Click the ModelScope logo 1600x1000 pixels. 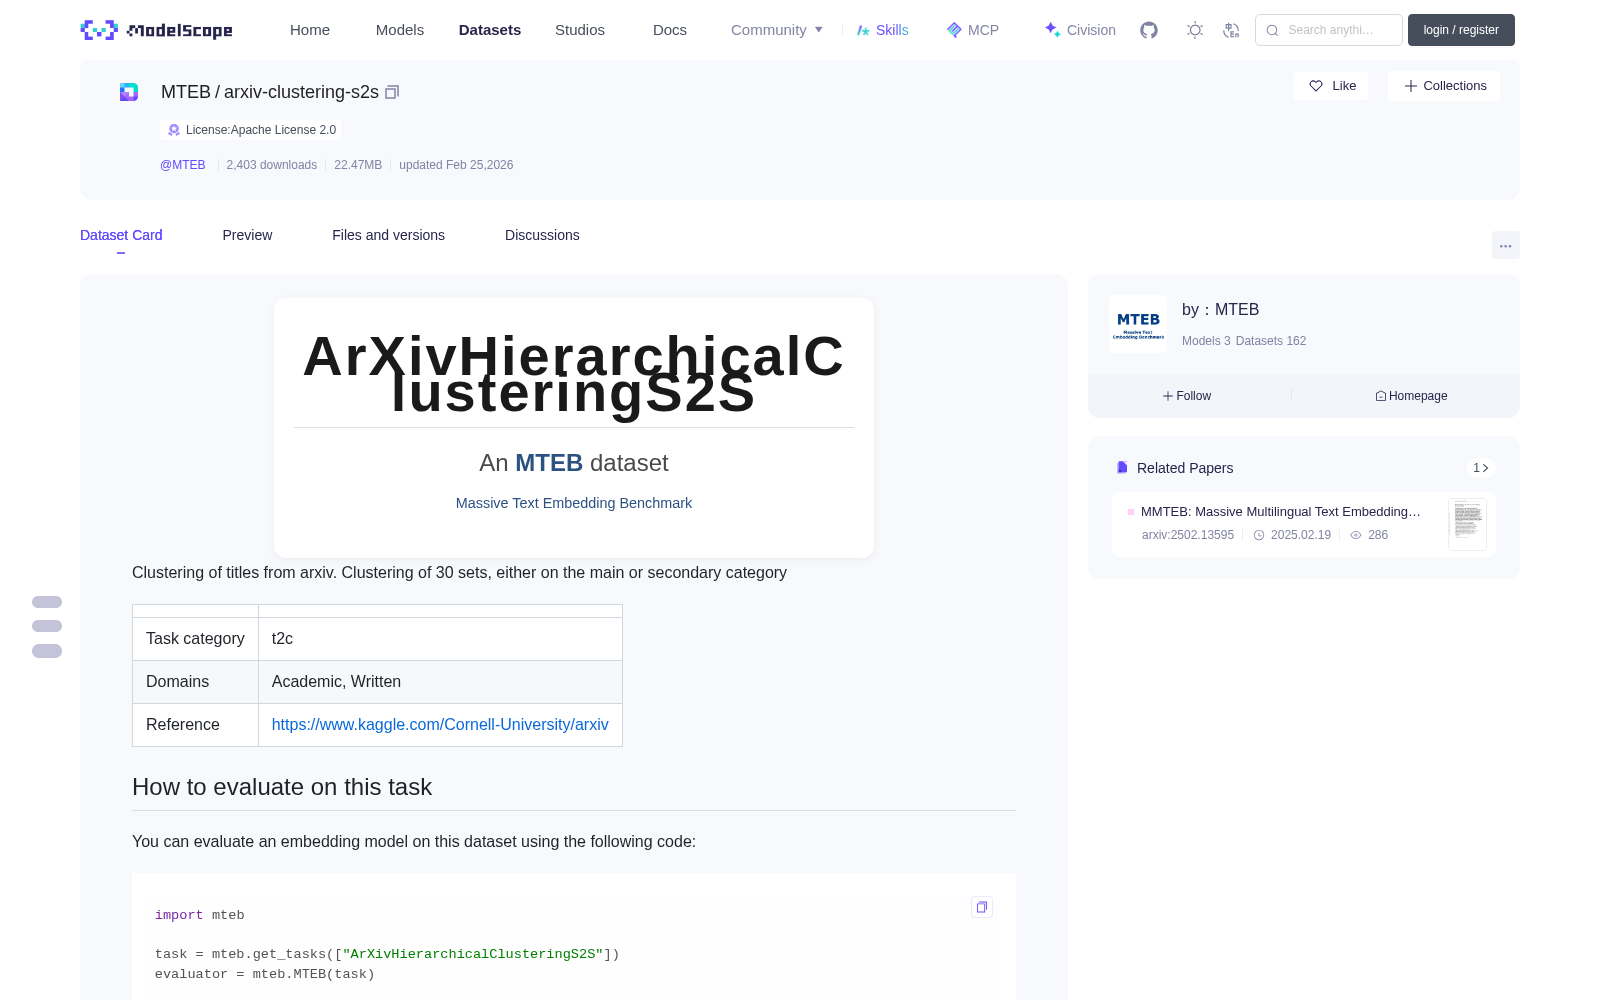[x=156, y=30]
